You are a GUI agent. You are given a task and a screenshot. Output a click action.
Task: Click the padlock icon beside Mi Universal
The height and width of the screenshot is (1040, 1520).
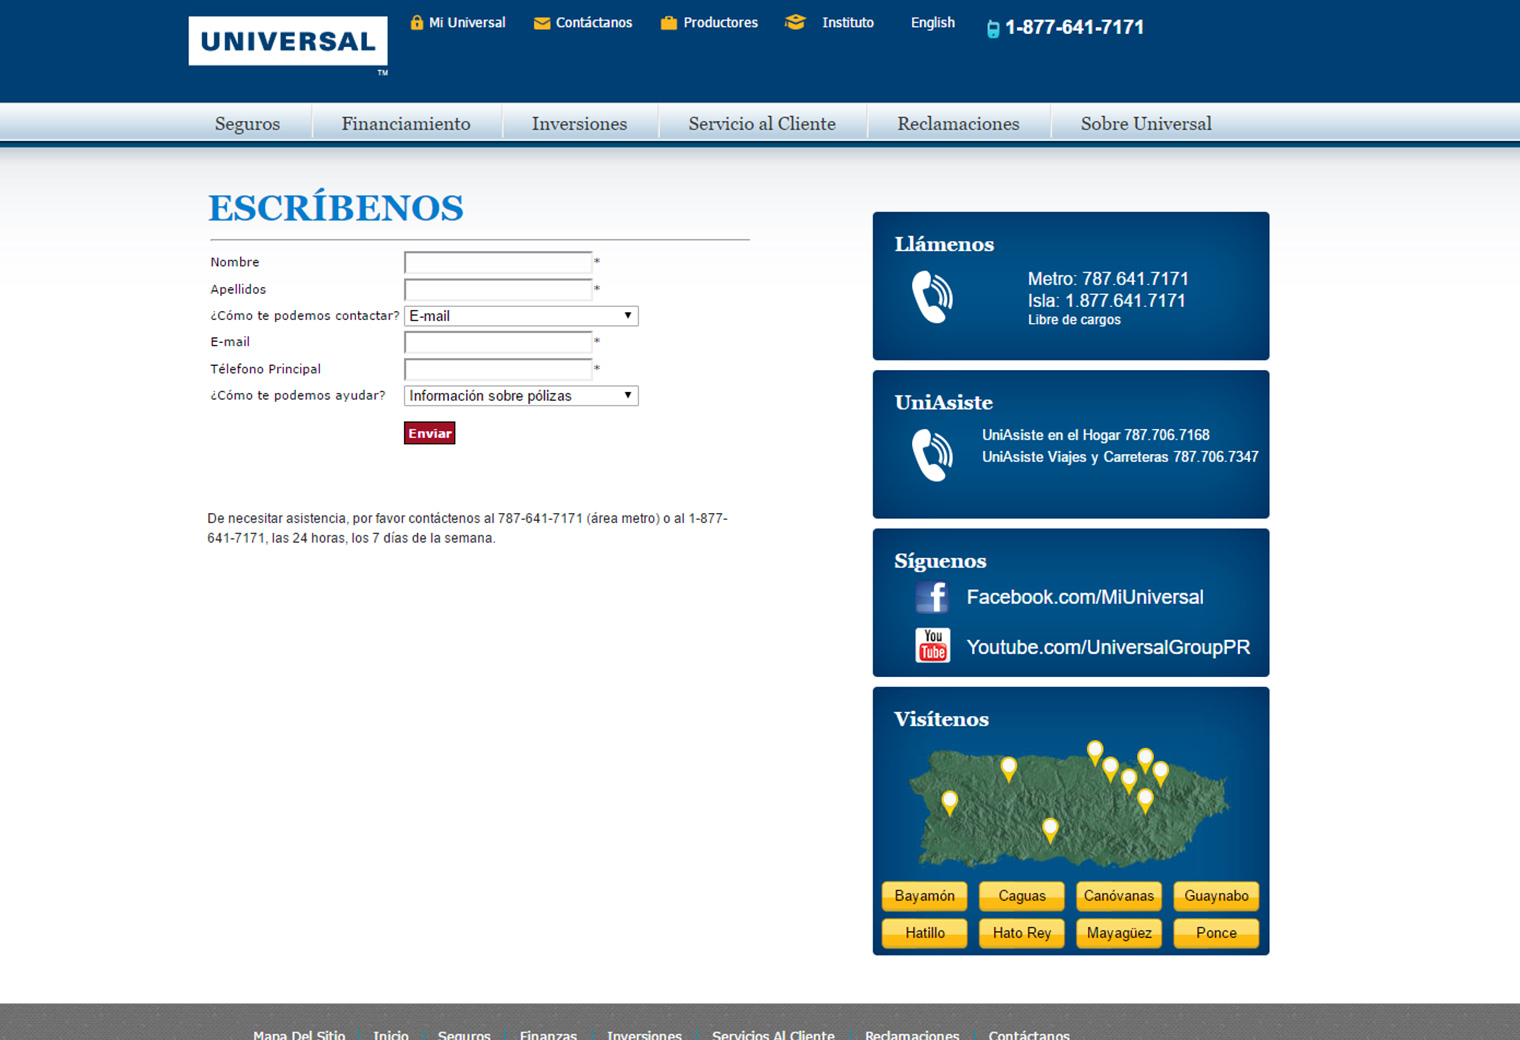(417, 22)
